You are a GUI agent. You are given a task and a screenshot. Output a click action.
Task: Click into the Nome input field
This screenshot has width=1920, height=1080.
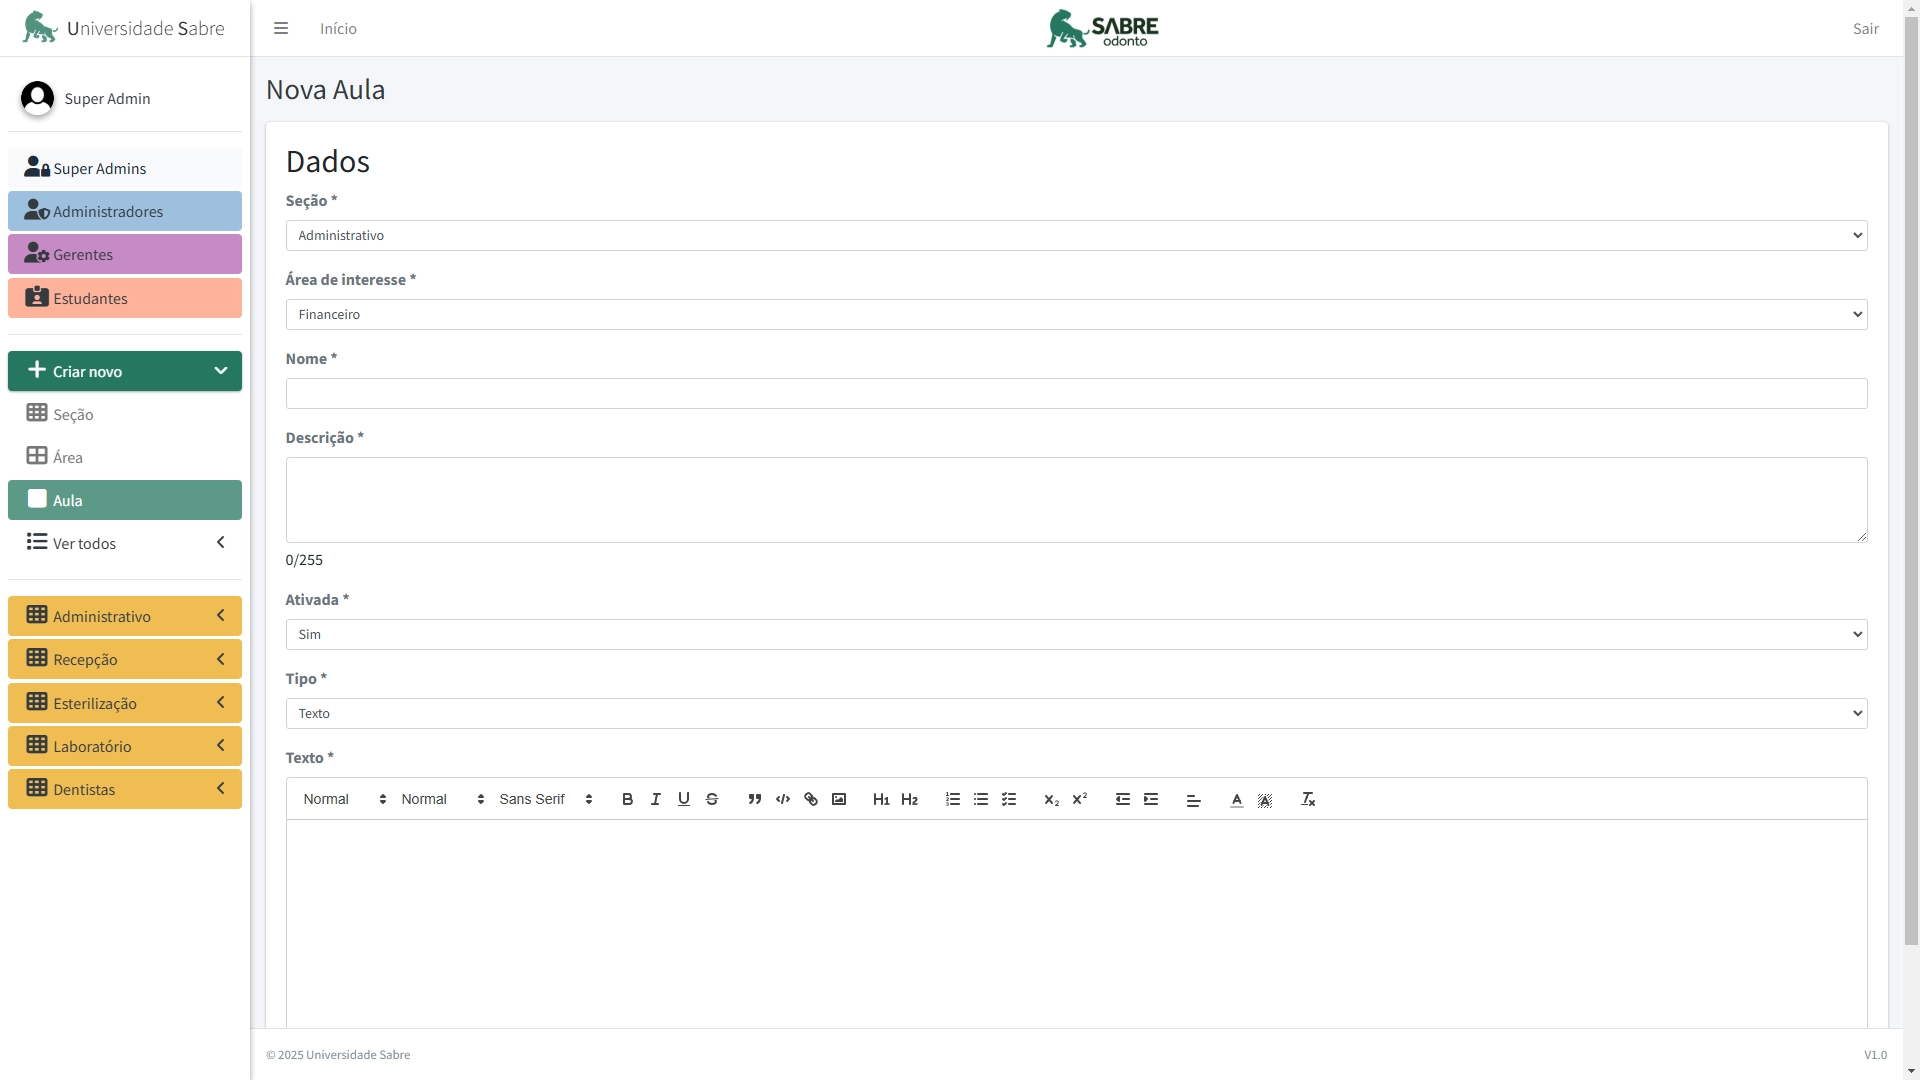coord(1076,394)
